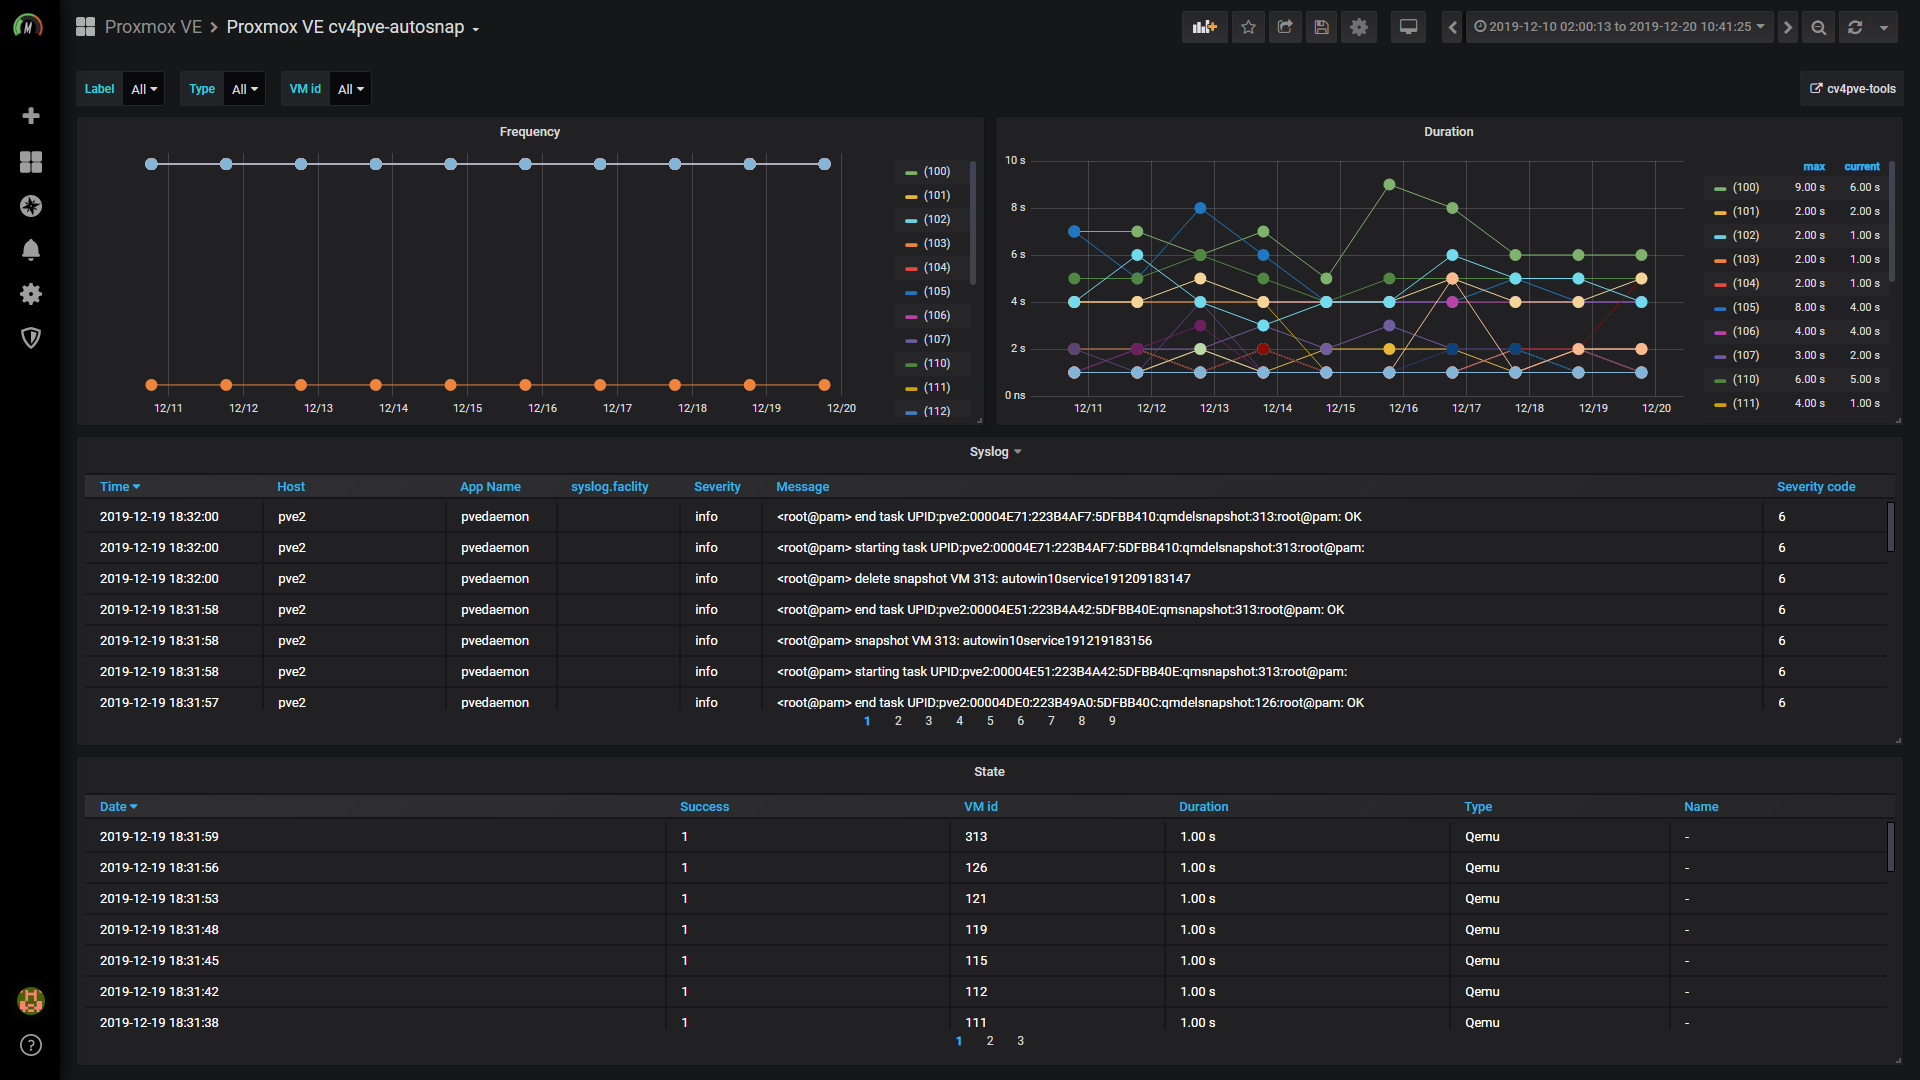Viewport: 1920px width, 1080px height.
Task: Open the time range picker
Action: tap(1619, 27)
